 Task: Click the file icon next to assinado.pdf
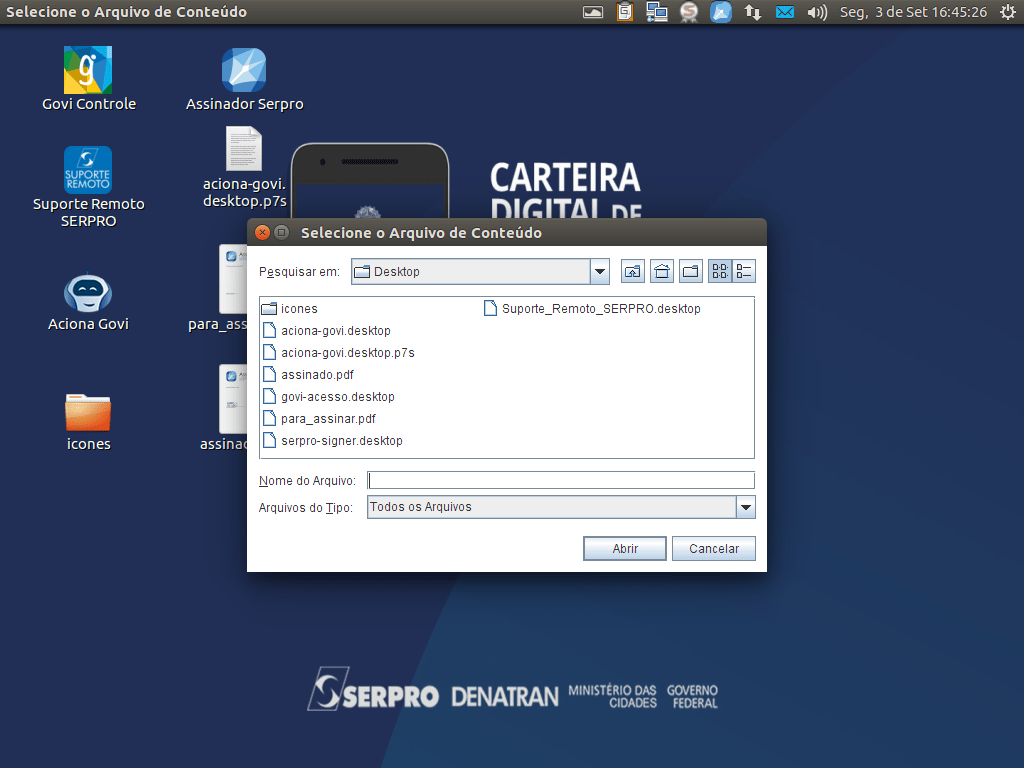269,375
